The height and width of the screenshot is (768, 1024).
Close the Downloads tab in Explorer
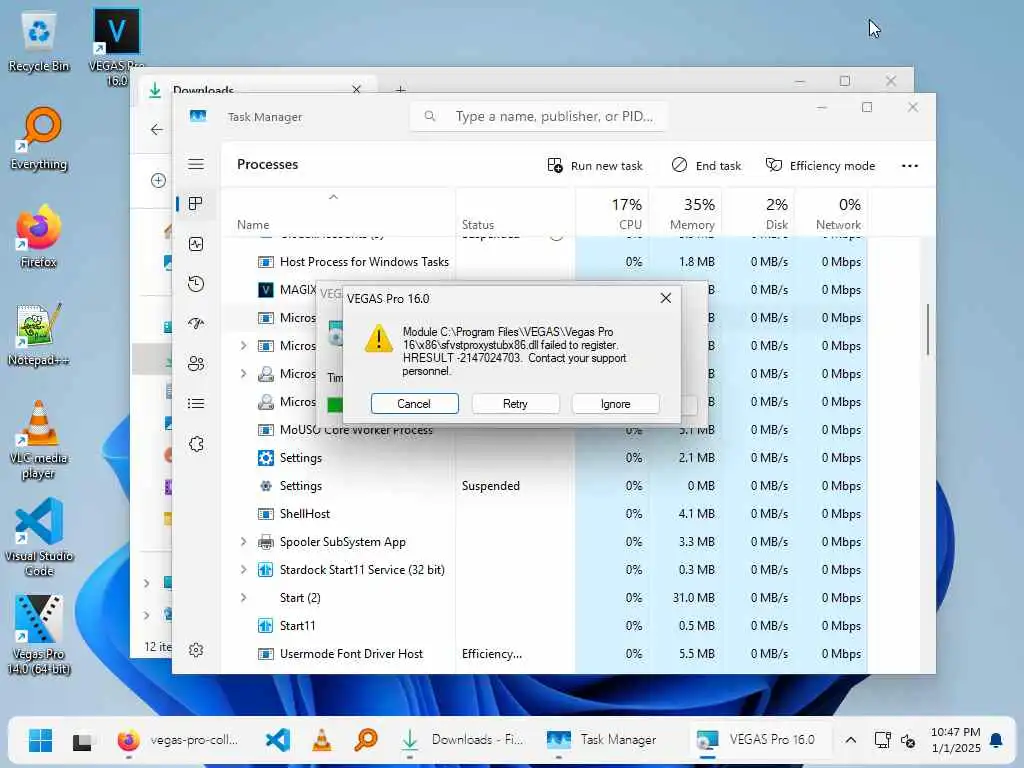357,89
